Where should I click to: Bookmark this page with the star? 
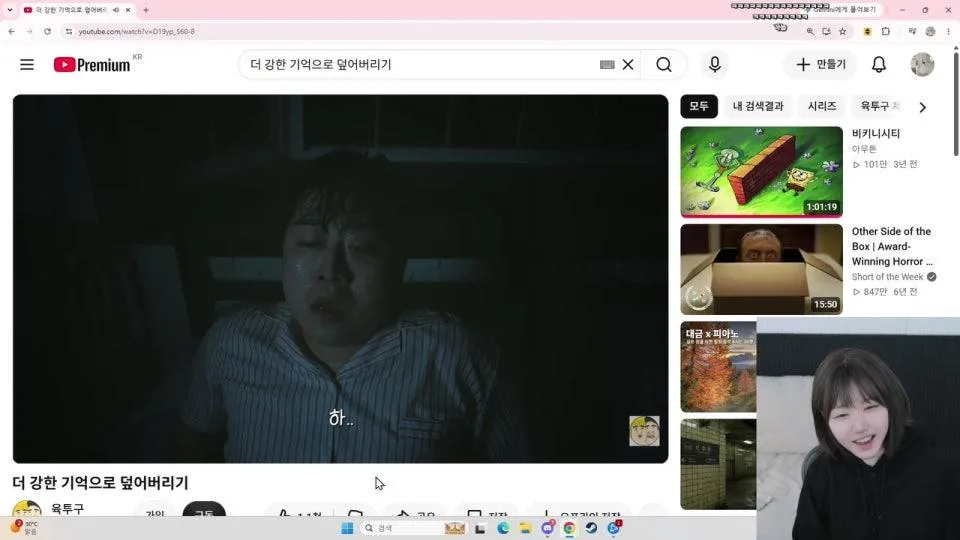point(842,31)
